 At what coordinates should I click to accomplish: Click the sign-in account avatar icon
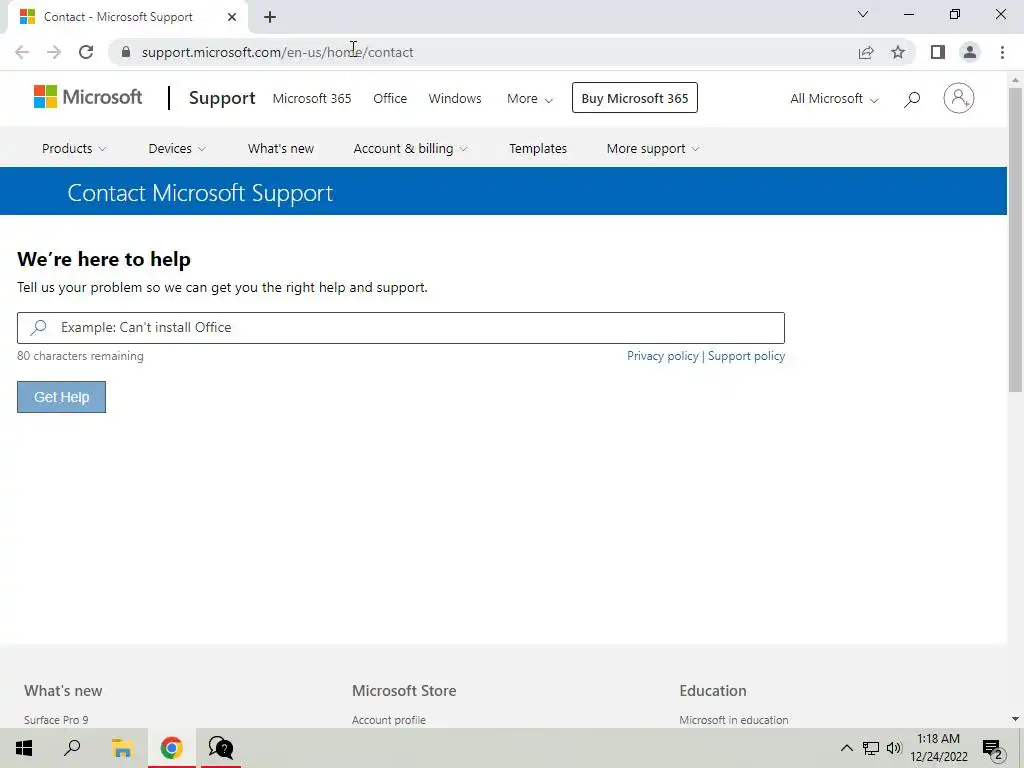958,98
